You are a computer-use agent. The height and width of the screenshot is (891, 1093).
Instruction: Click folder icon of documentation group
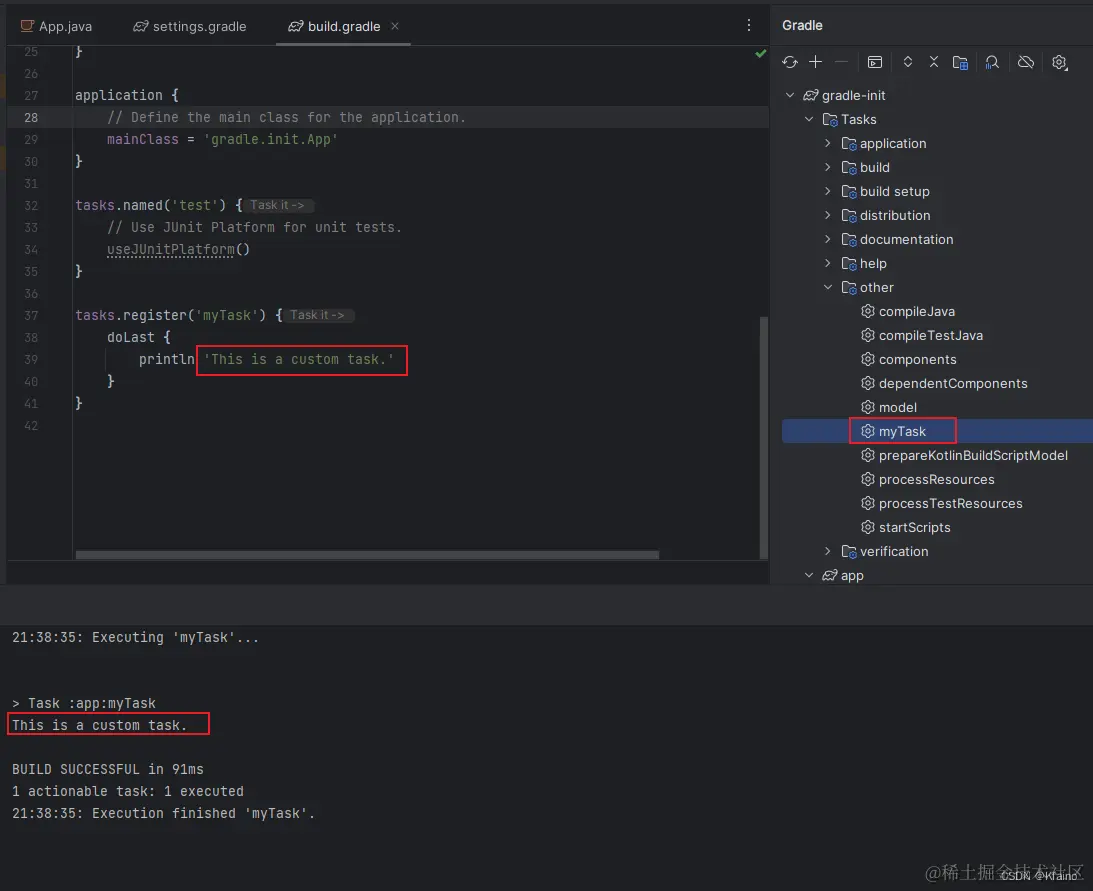[x=849, y=240]
